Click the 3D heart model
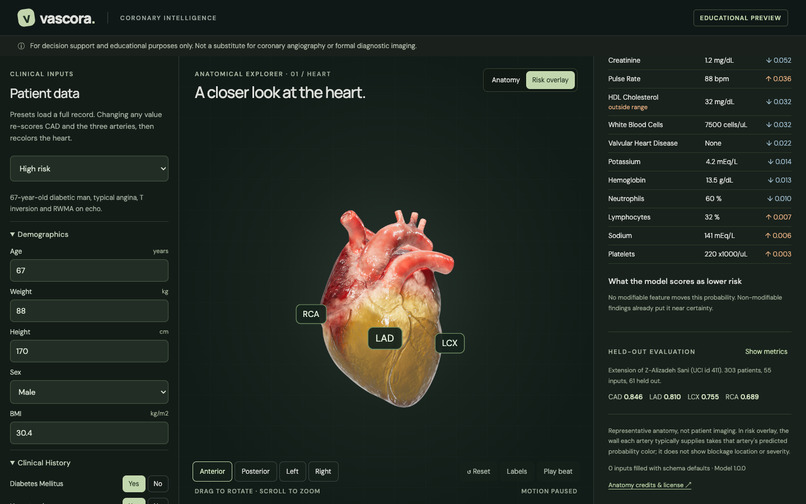 coord(388,309)
